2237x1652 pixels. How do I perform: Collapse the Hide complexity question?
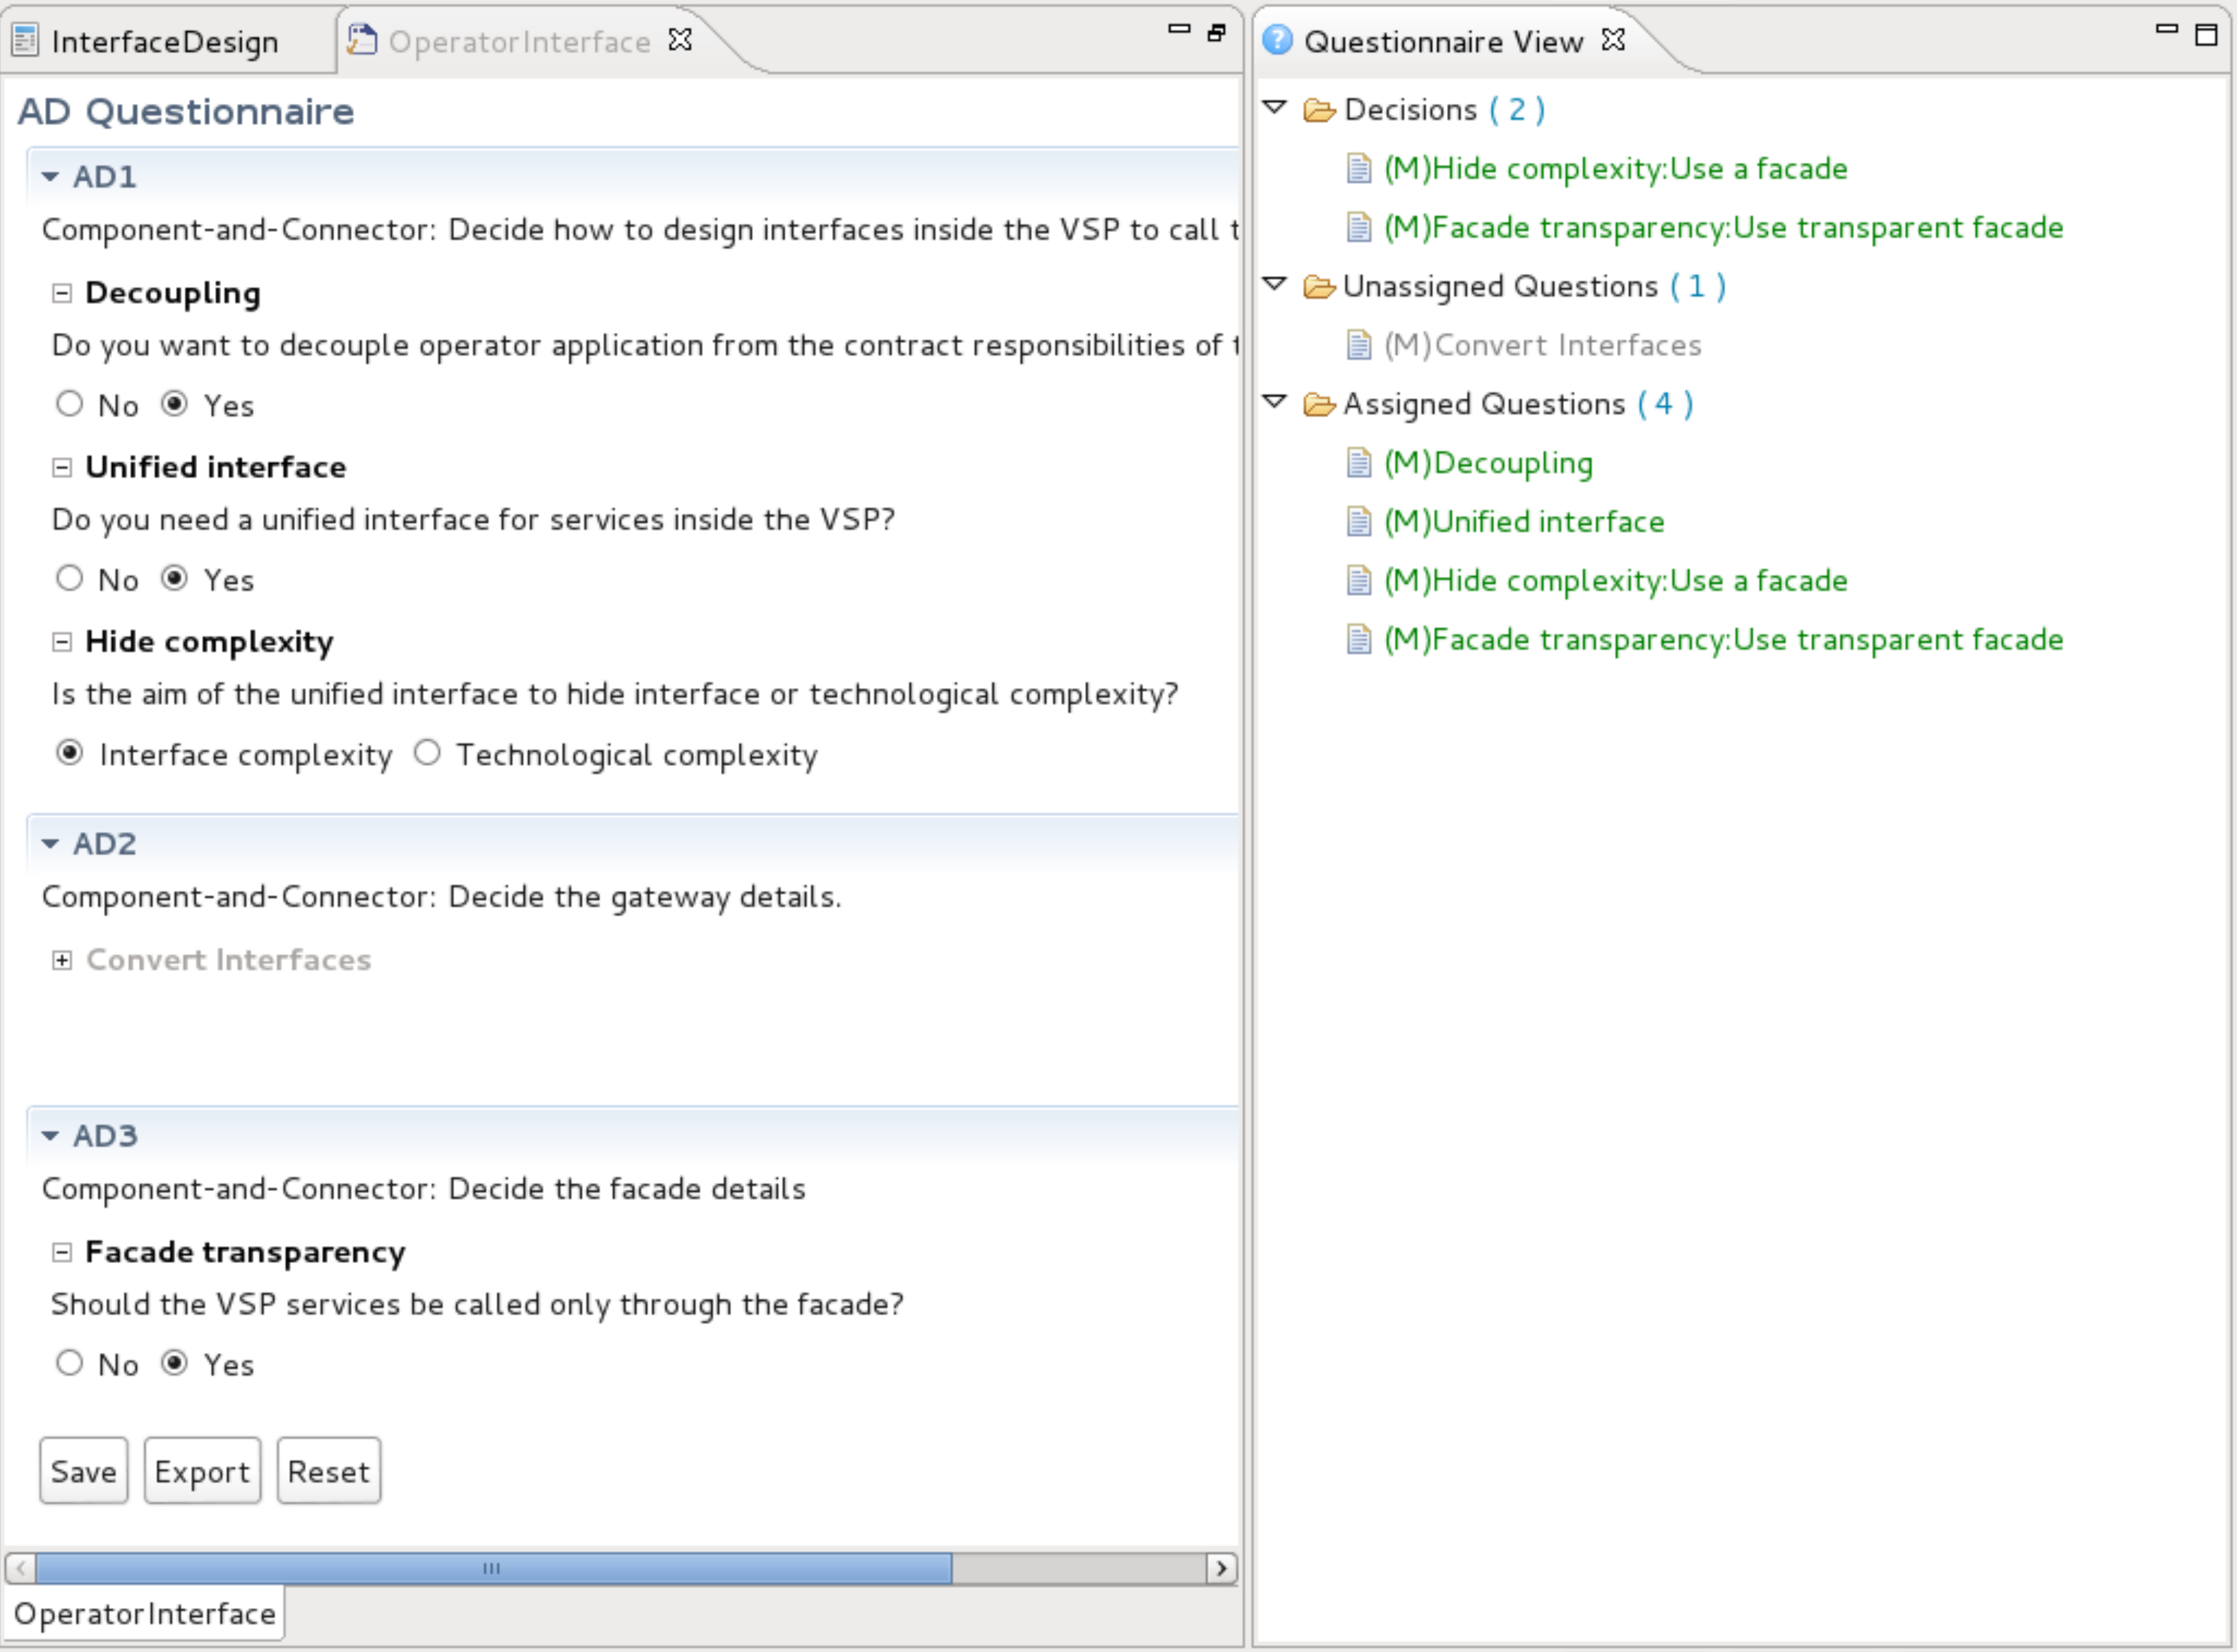[62, 642]
